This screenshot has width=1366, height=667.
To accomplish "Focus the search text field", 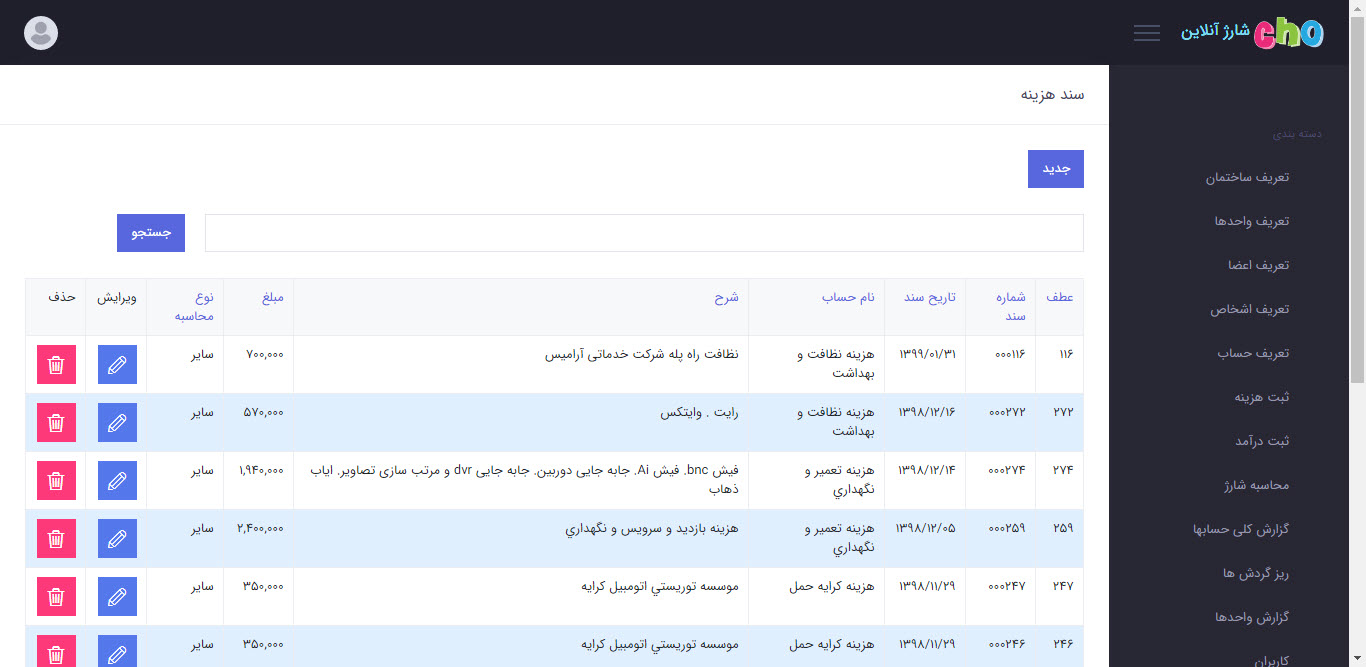I will pos(644,233).
